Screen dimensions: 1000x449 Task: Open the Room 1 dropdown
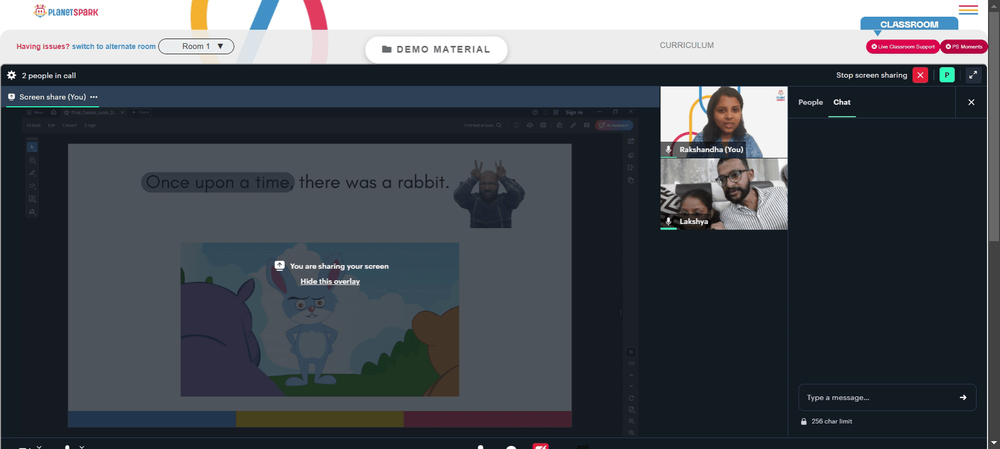point(196,47)
